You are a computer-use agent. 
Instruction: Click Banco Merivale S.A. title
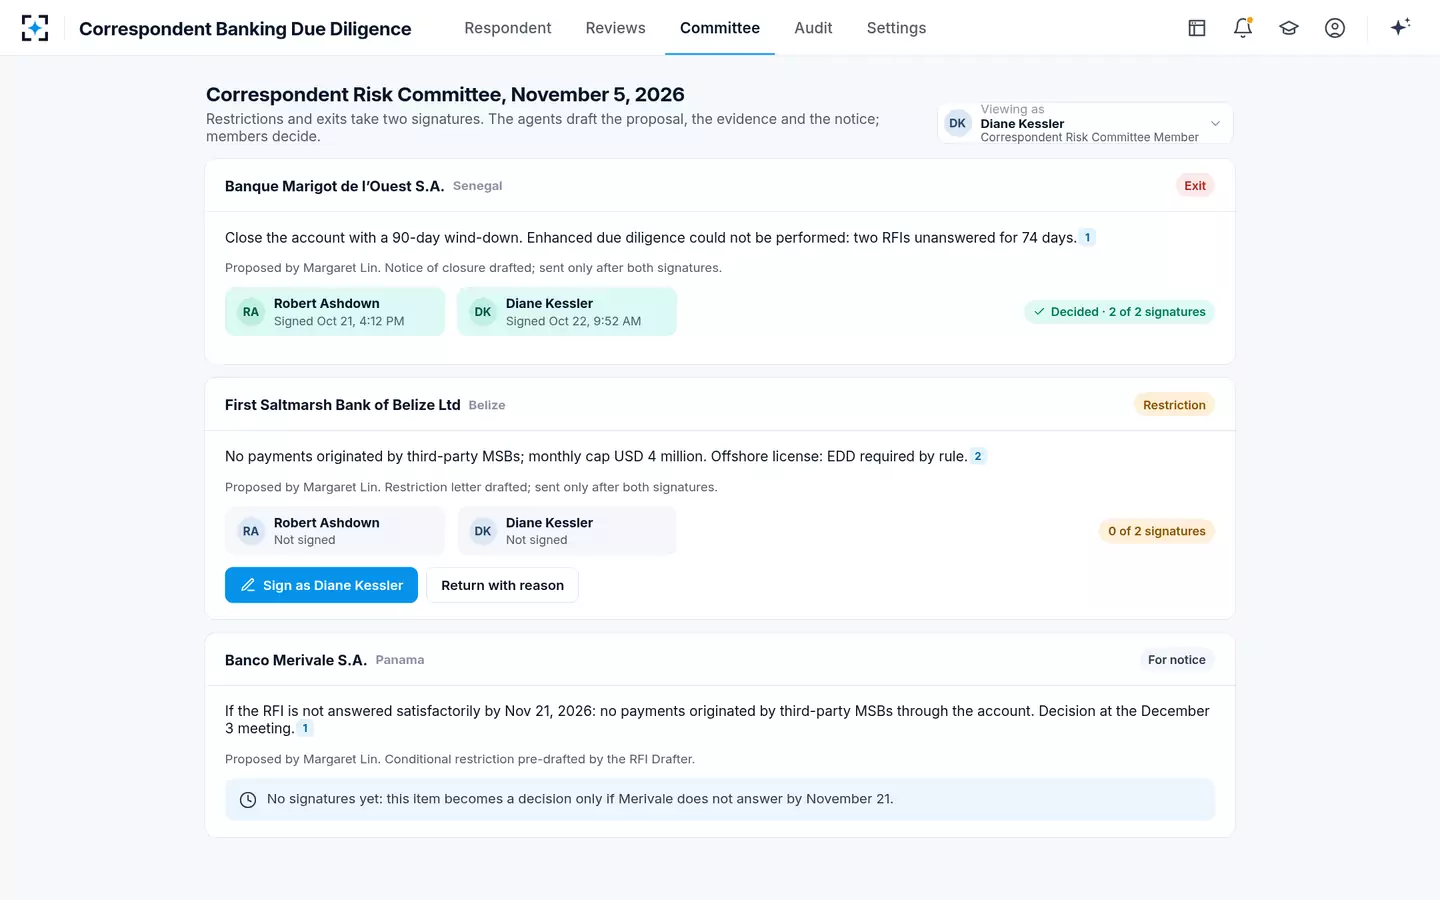point(296,660)
